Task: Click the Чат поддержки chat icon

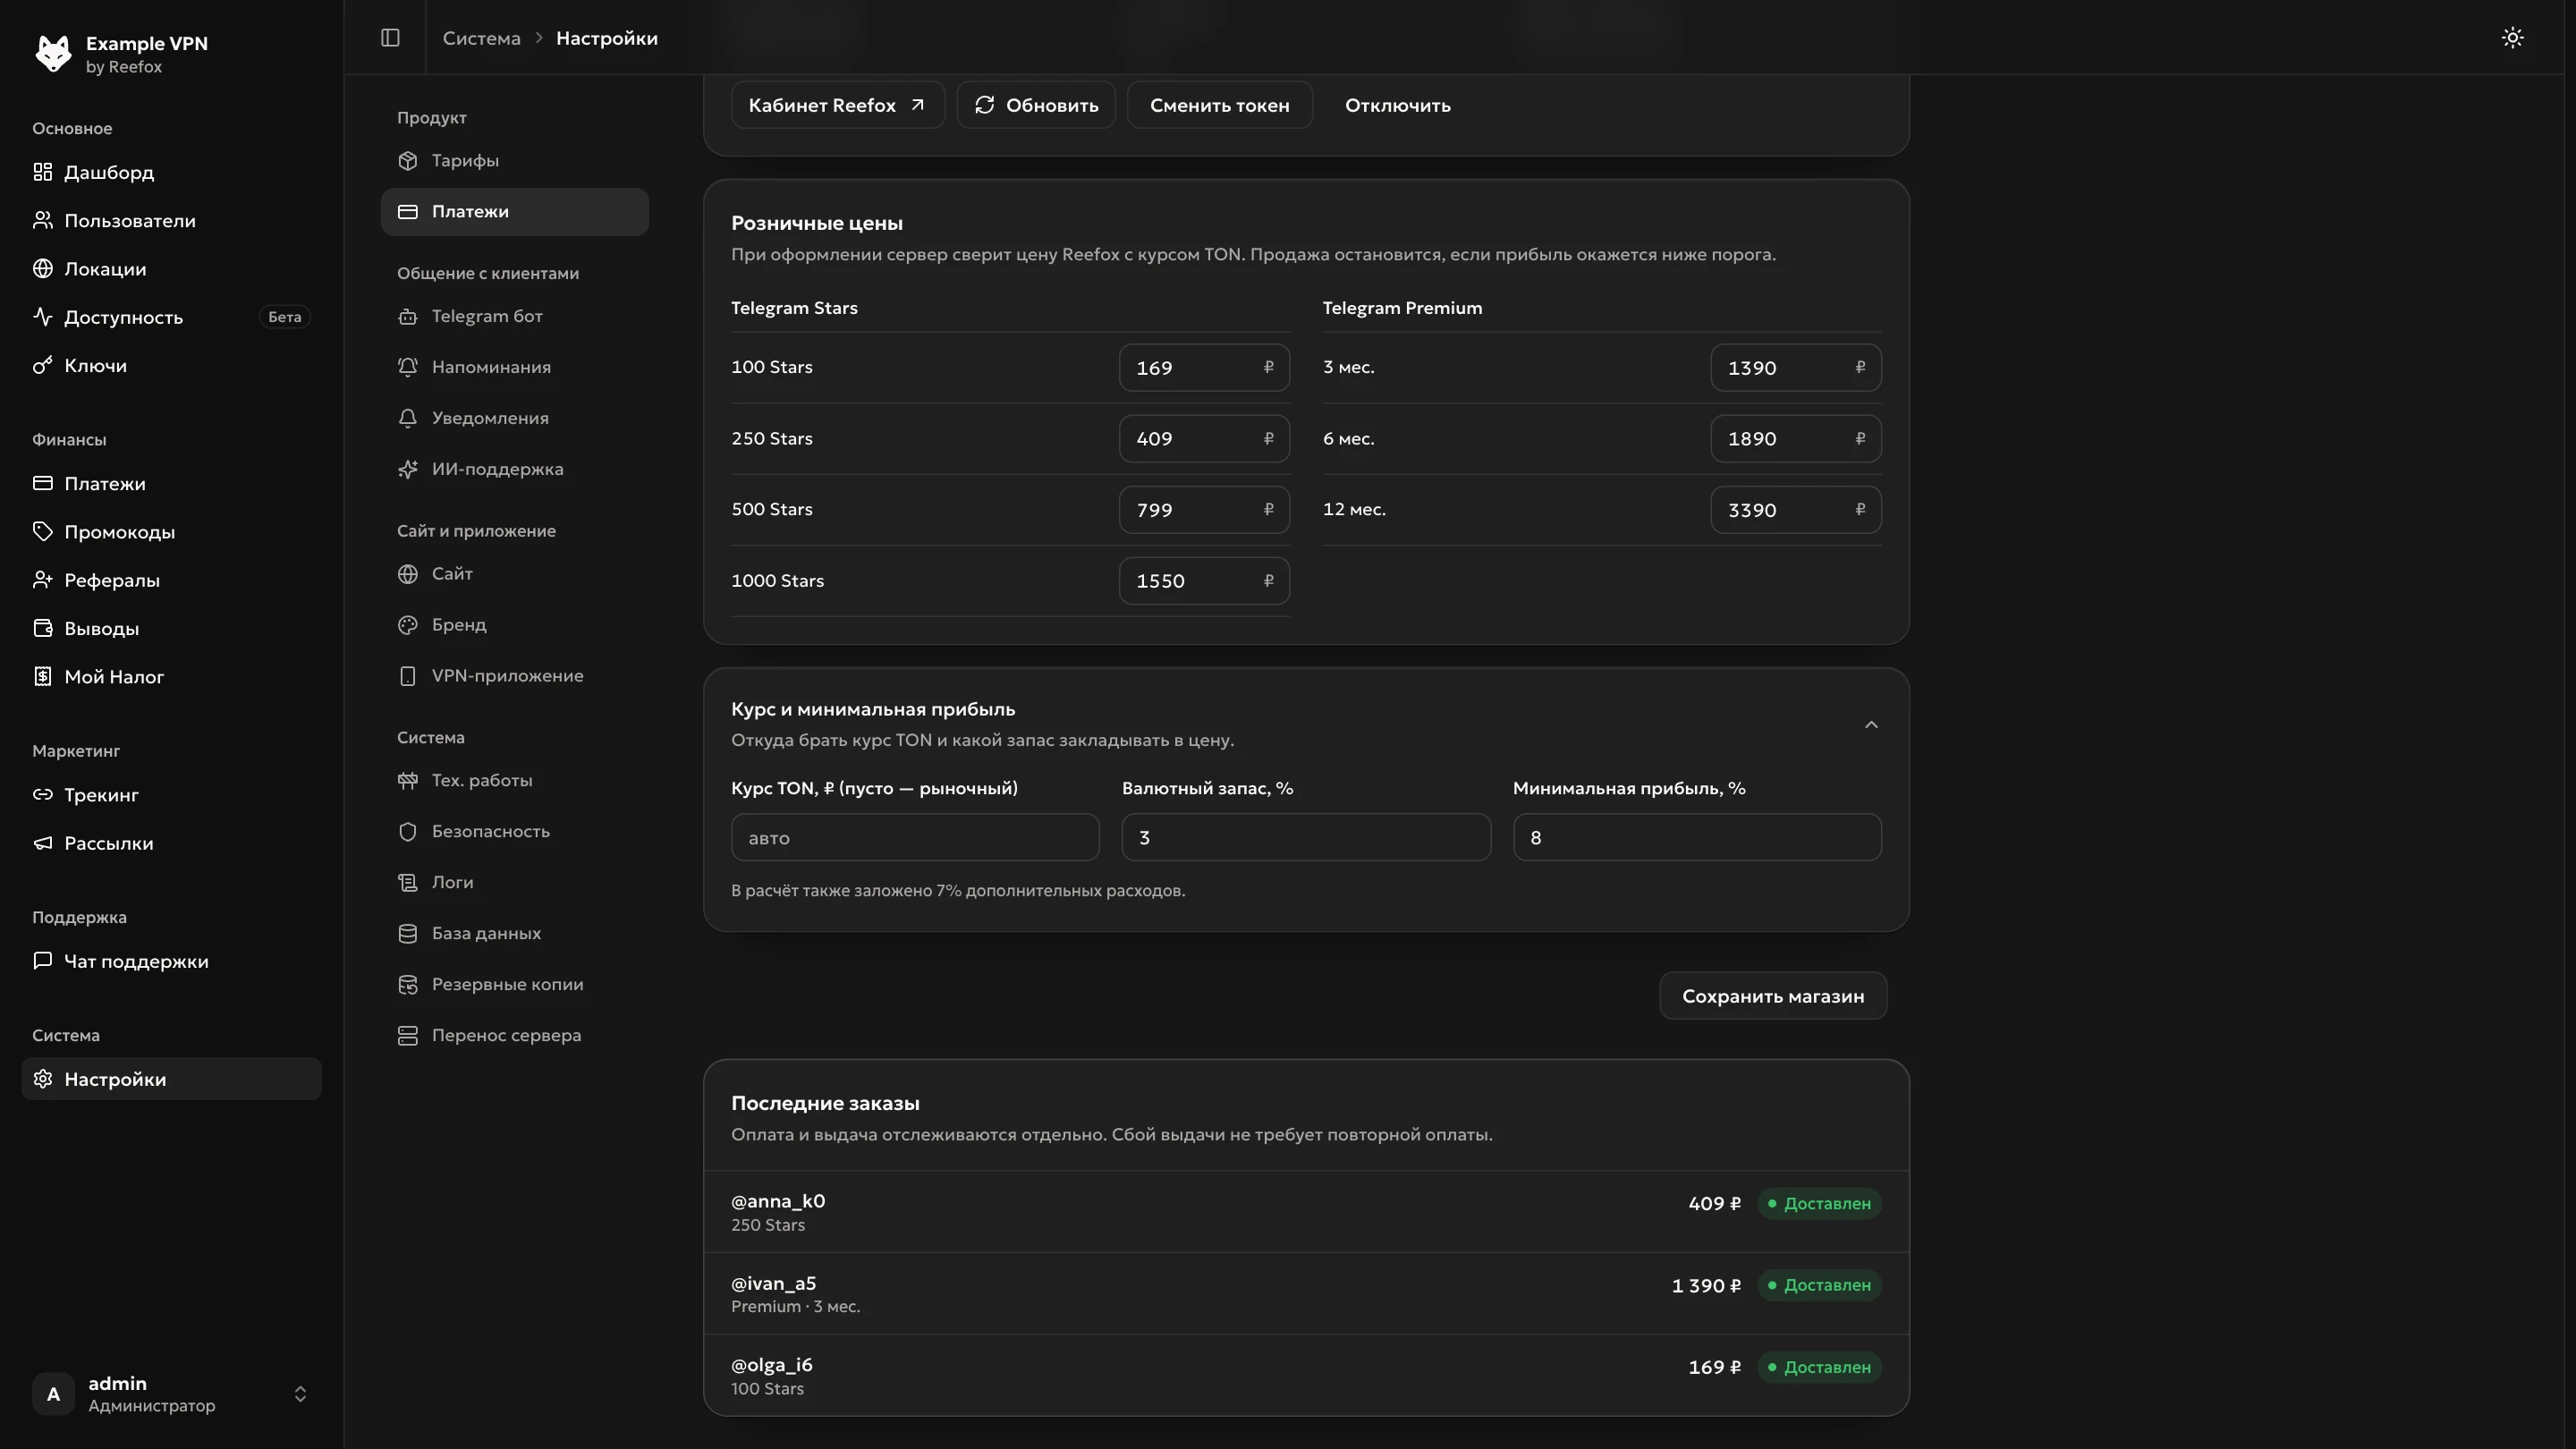Action: pos(42,961)
